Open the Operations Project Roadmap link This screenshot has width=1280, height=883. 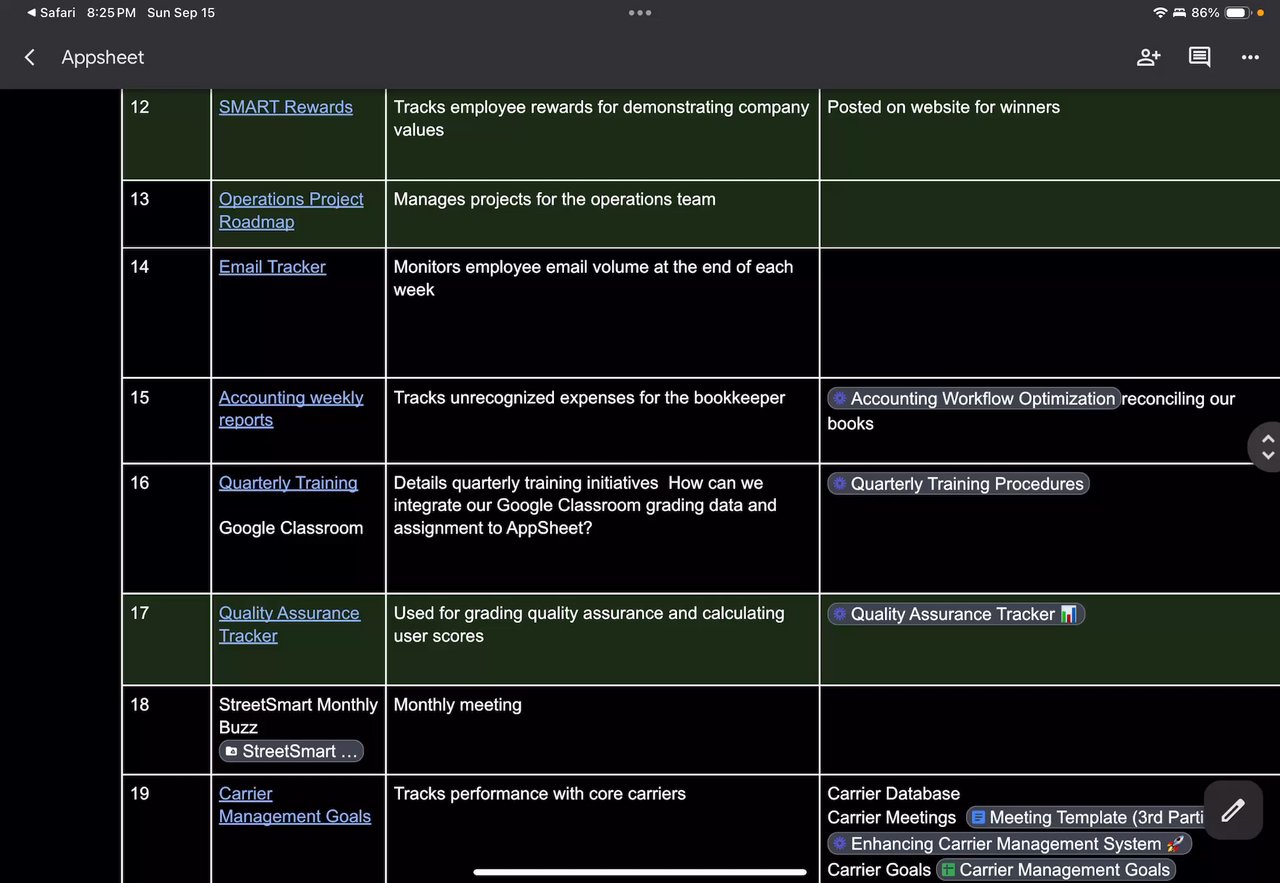click(291, 210)
